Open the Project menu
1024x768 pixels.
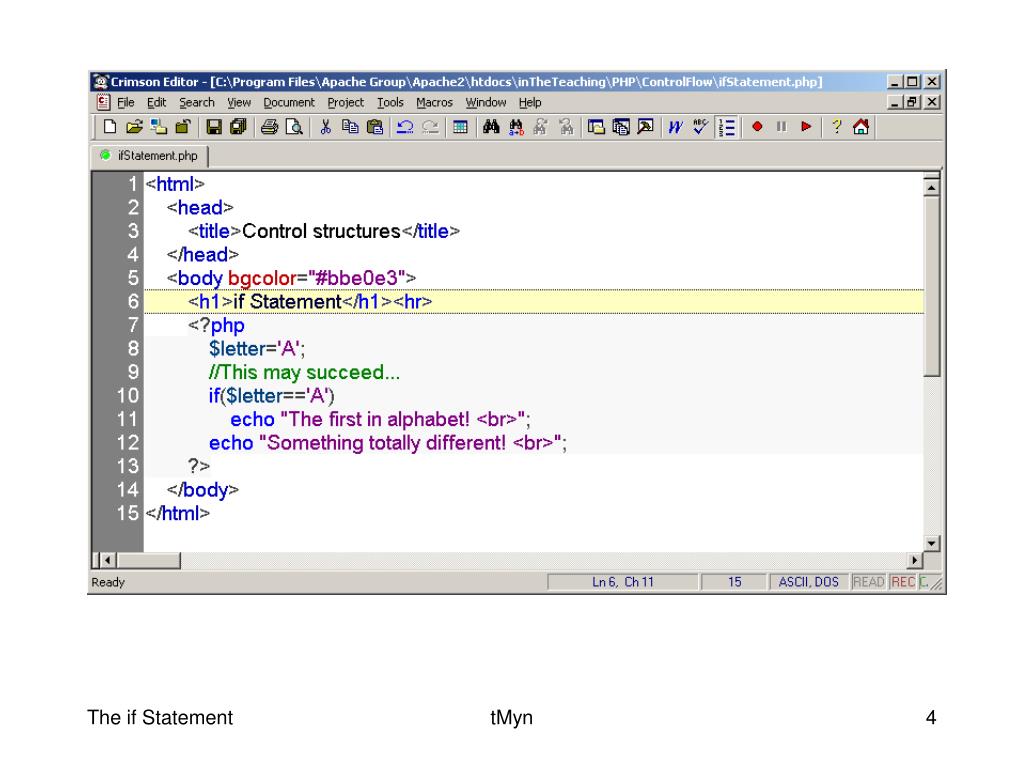click(x=345, y=103)
